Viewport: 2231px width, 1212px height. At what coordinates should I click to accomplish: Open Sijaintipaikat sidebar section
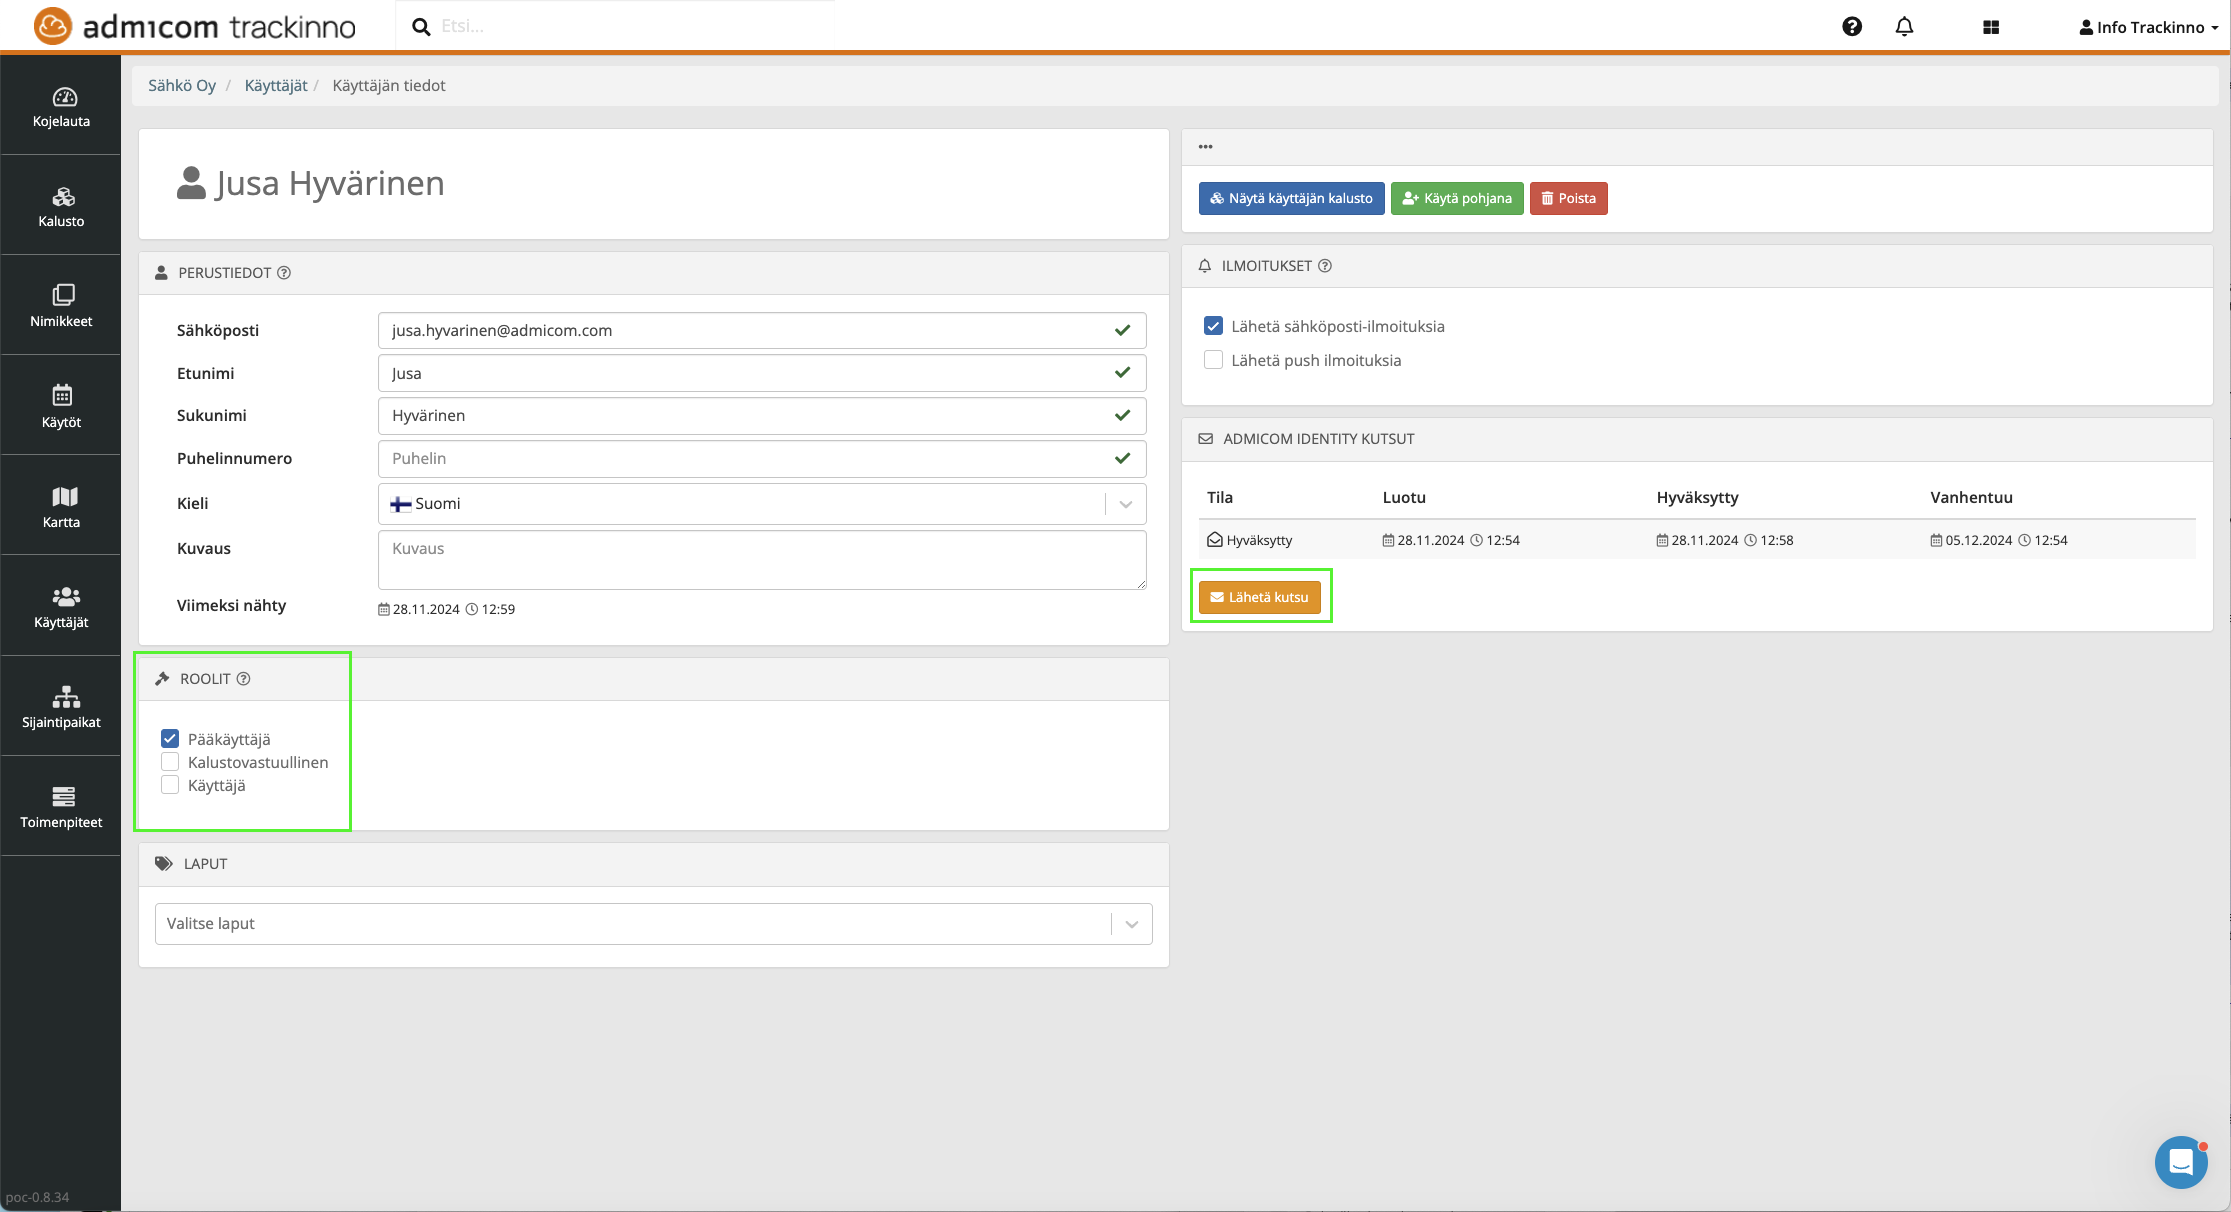click(x=61, y=706)
